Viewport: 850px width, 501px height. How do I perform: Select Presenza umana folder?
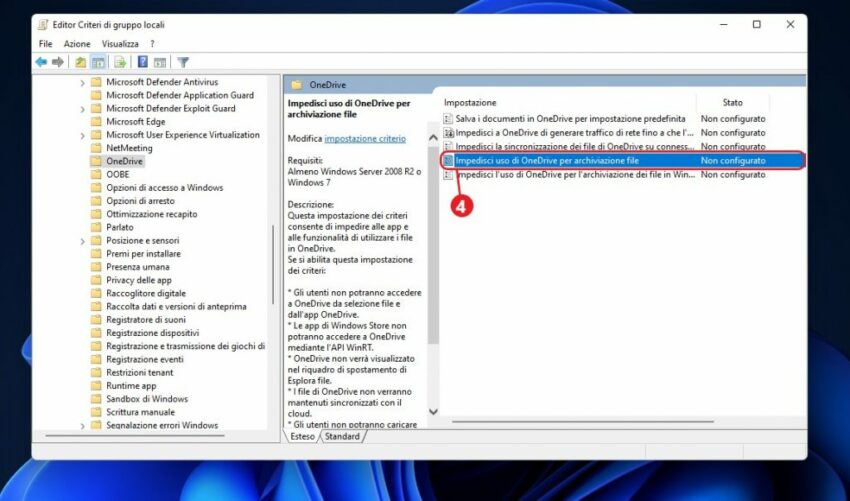pyautogui.click(x=138, y=267)
